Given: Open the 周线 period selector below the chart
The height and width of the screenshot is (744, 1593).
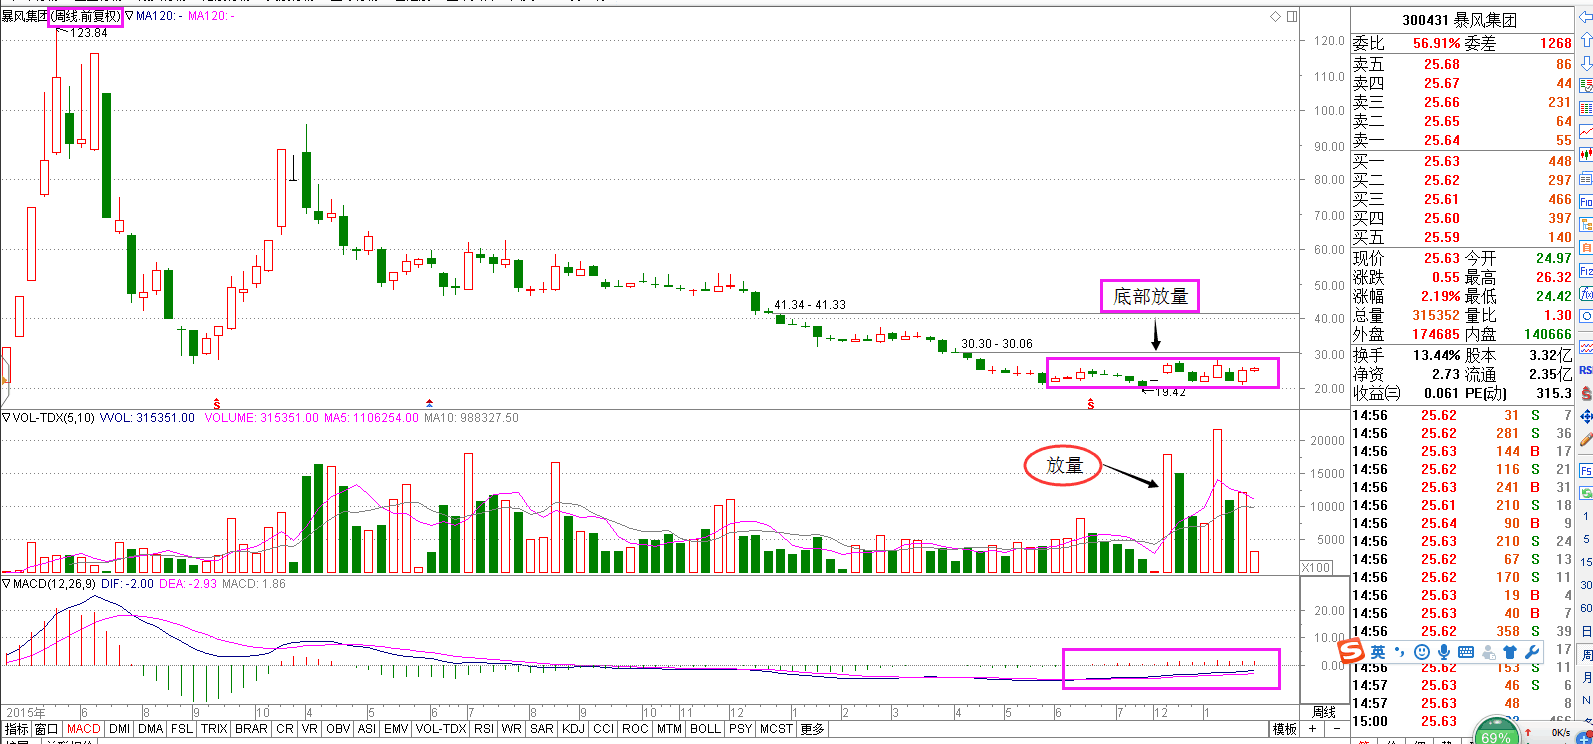Looking at the screenshot, I should tap(1323, 712).
